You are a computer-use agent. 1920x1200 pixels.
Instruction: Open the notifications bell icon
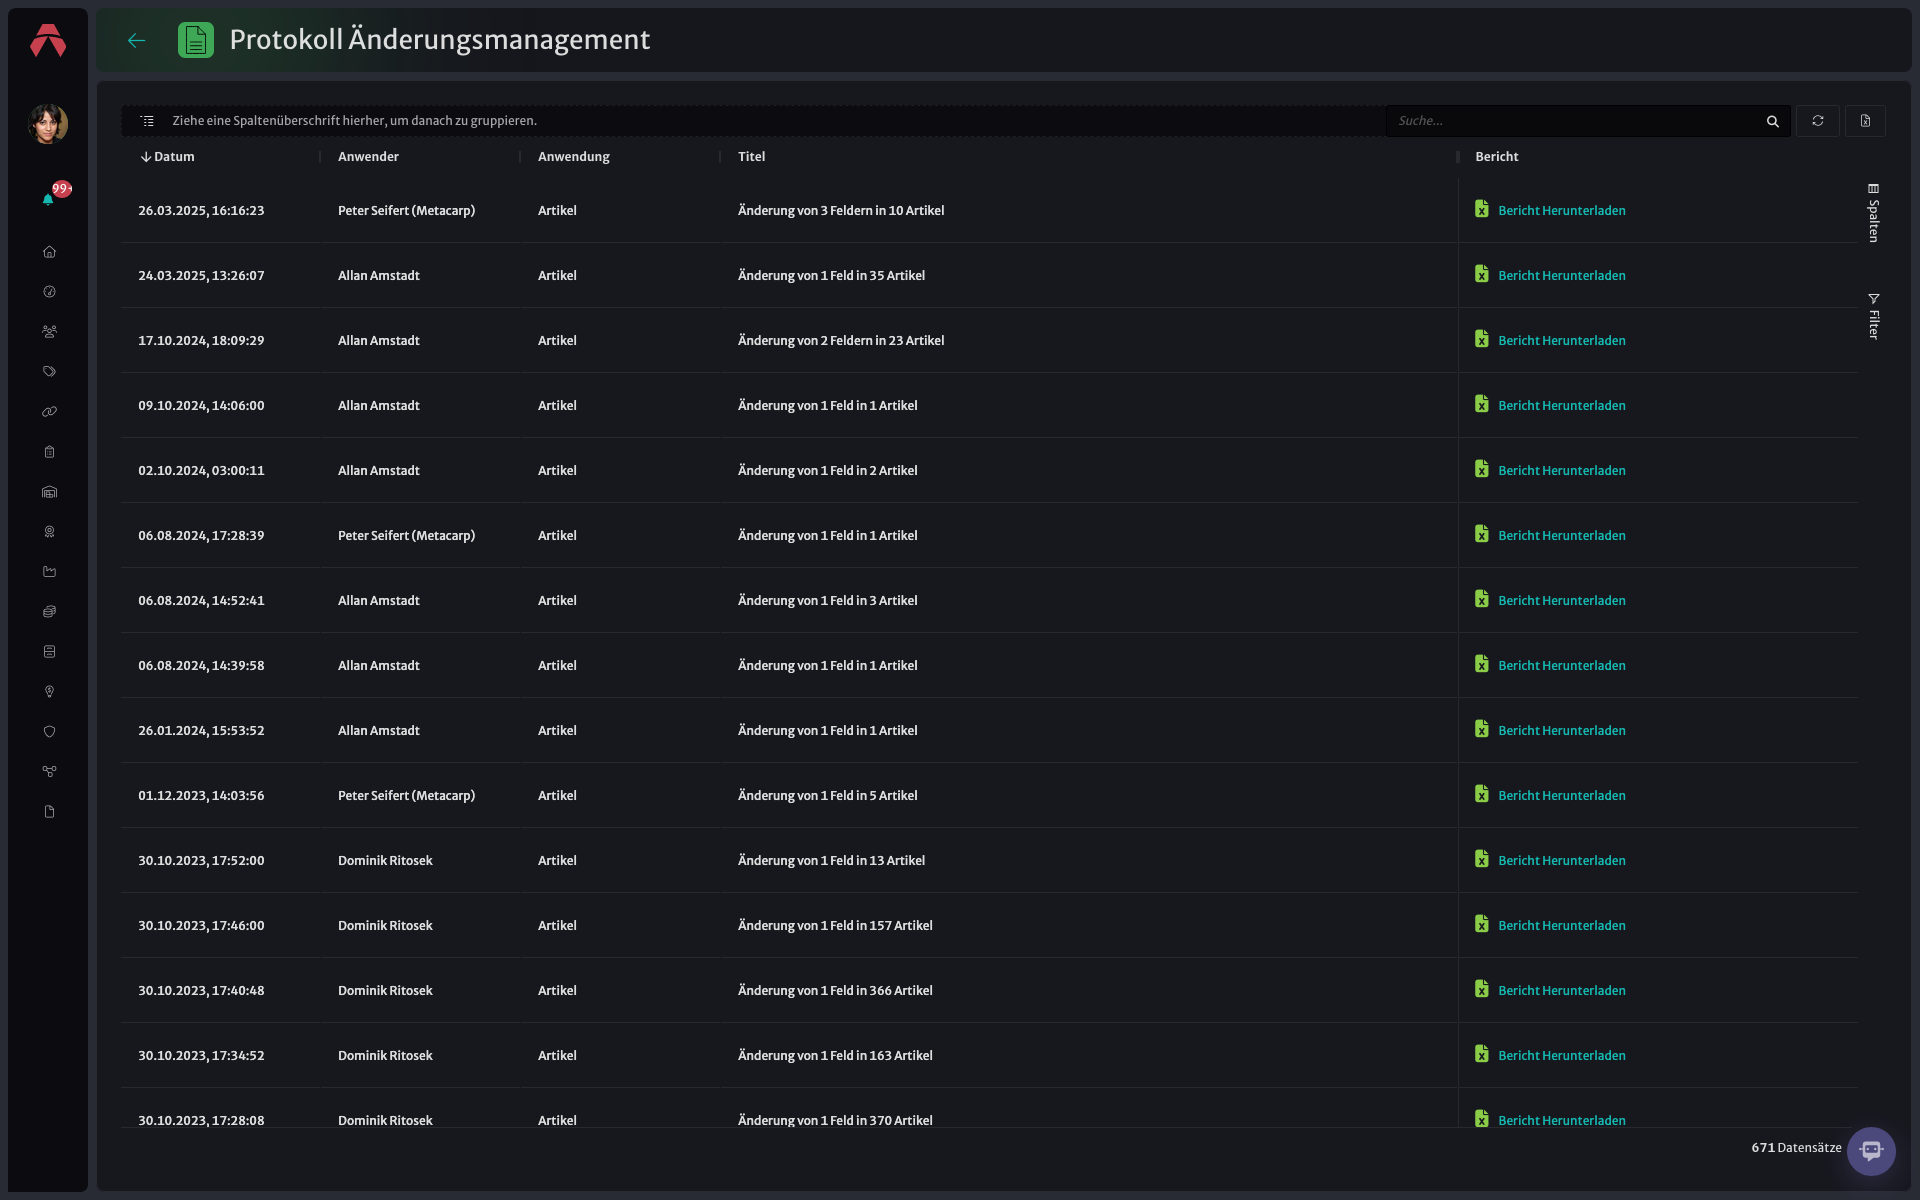[48, 198]
